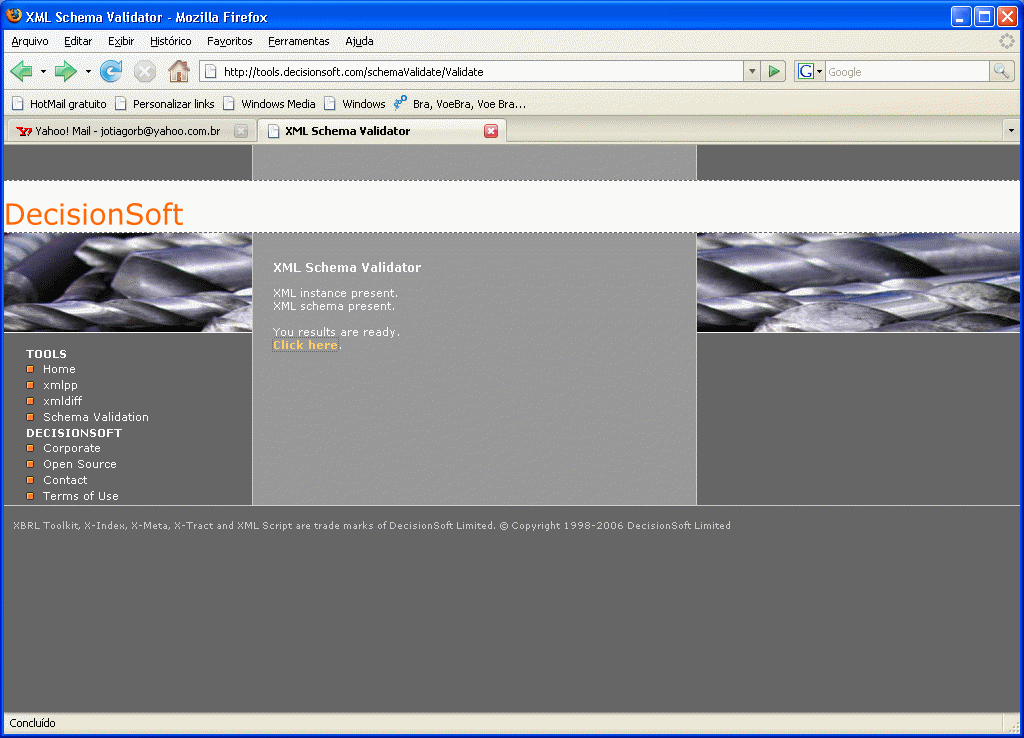Click the green Go button beside the address bar
The height and width of the screenshot is (738, 1024).
pyautogui.click(x=774, y=71)
